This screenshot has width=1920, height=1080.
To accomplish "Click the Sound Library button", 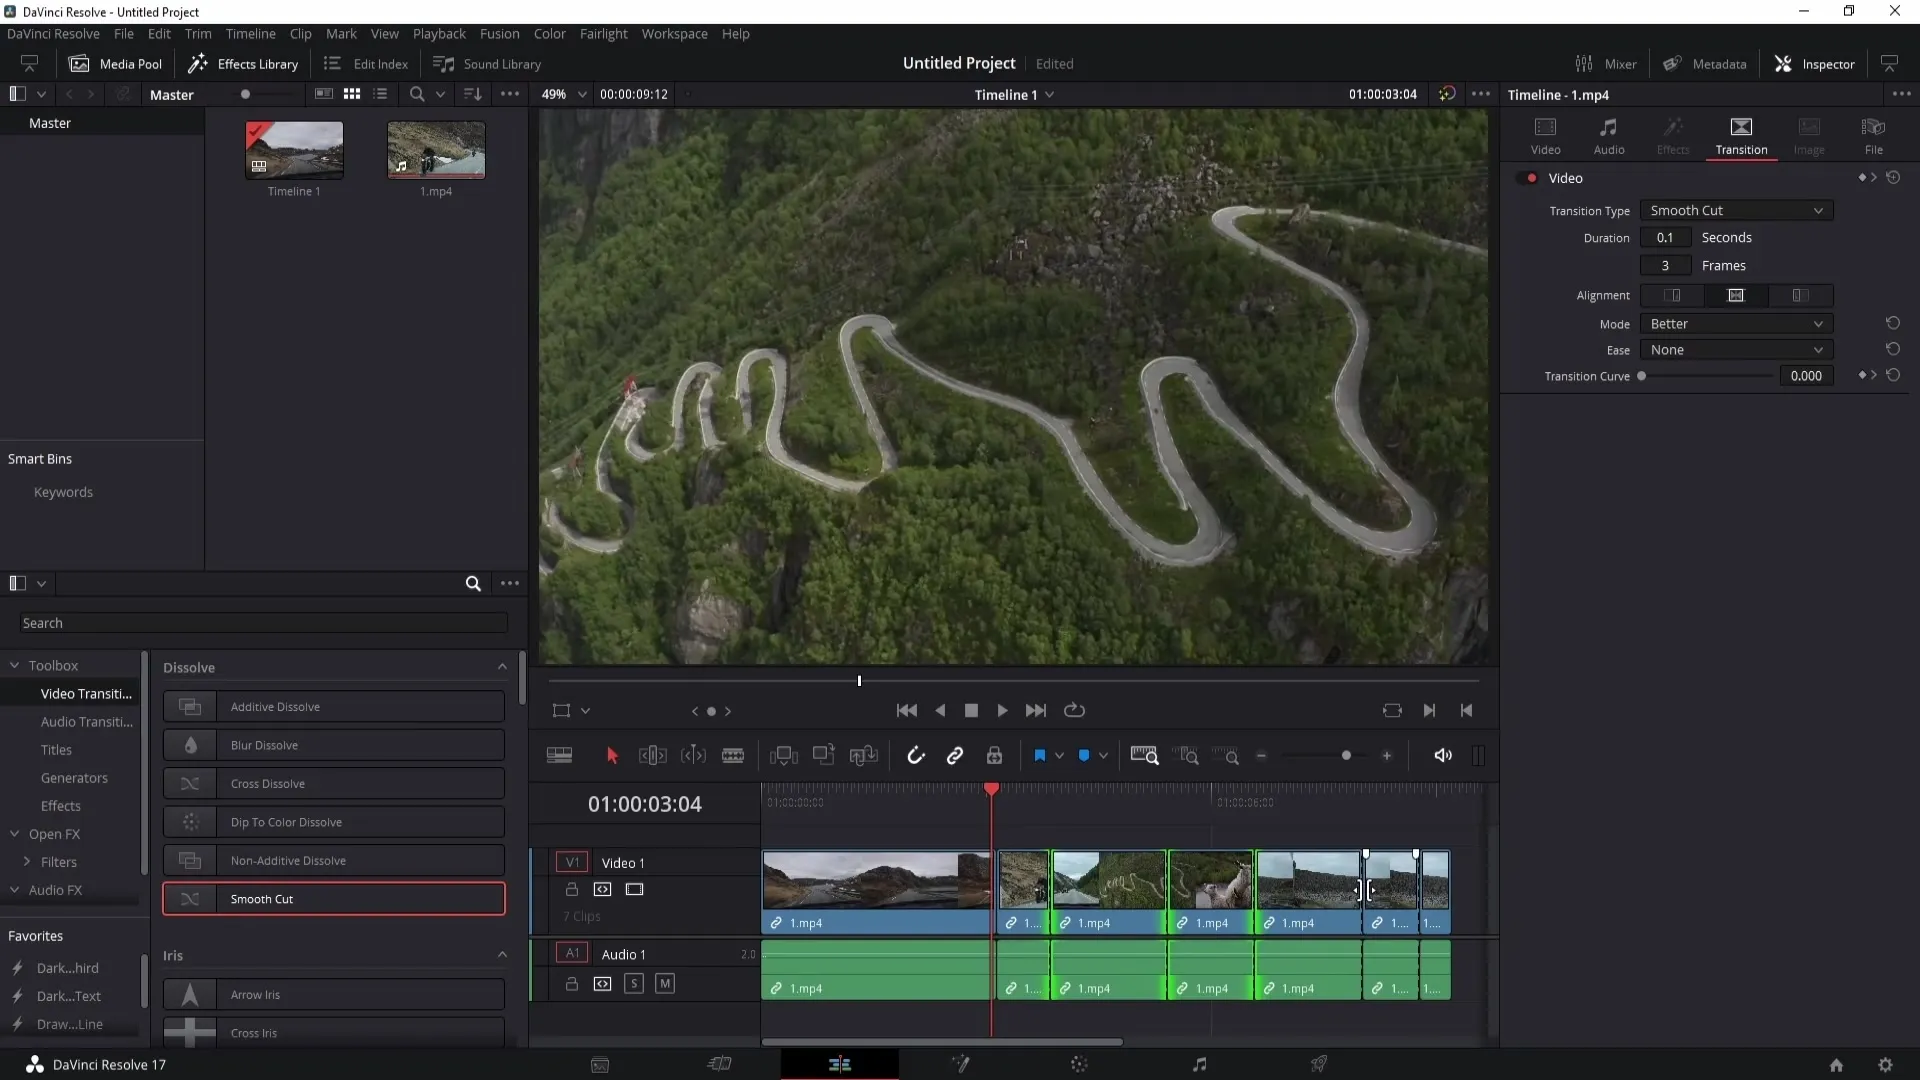I will tap(488, 63).
